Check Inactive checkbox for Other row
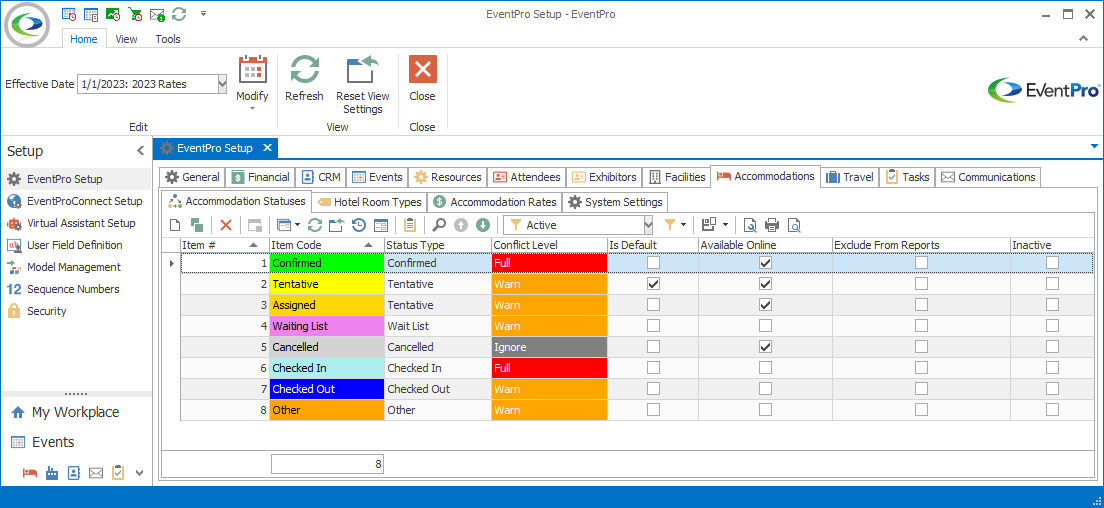The width and height of the screenshot is (1104, 508). pyautogui.click(x=1052, y=409)
